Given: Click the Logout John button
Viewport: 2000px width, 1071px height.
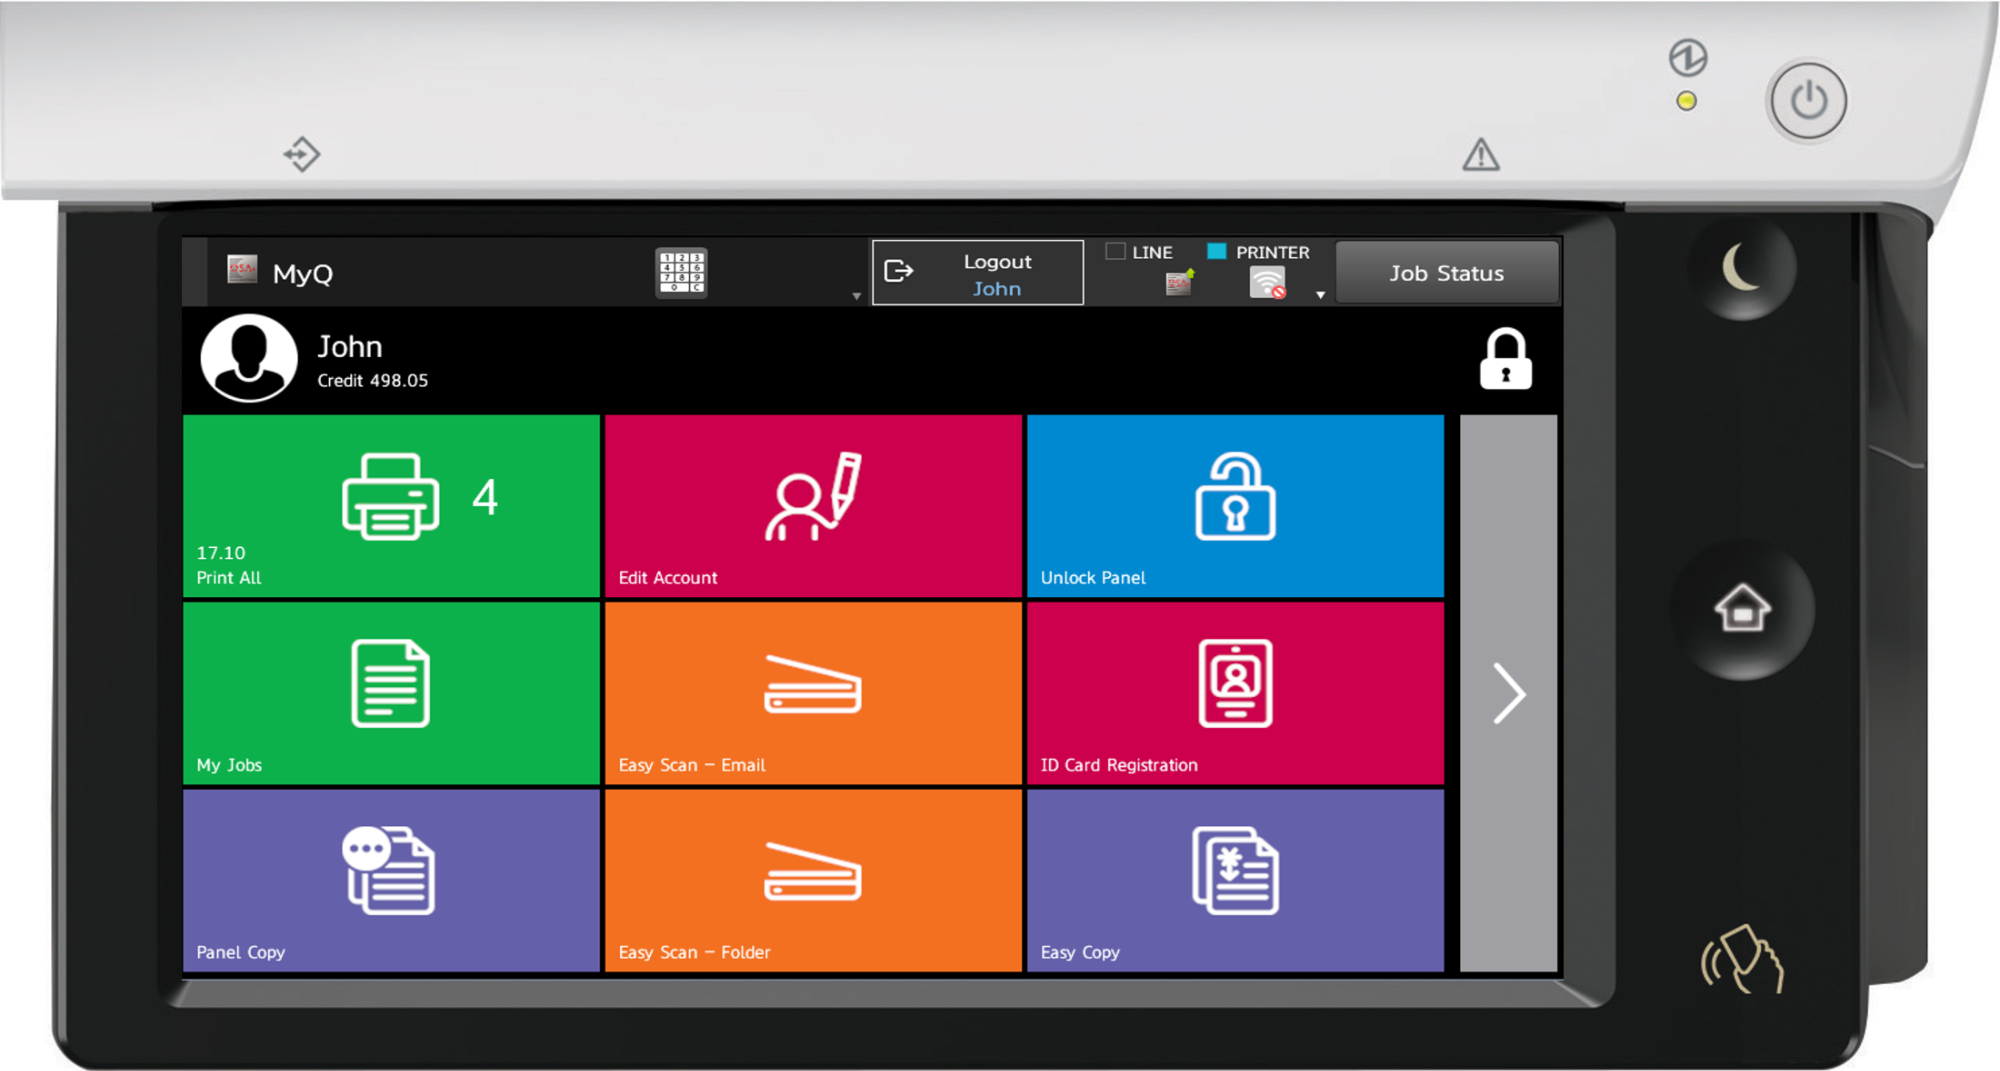Looking at the screenshot, I should coord(977,273).
